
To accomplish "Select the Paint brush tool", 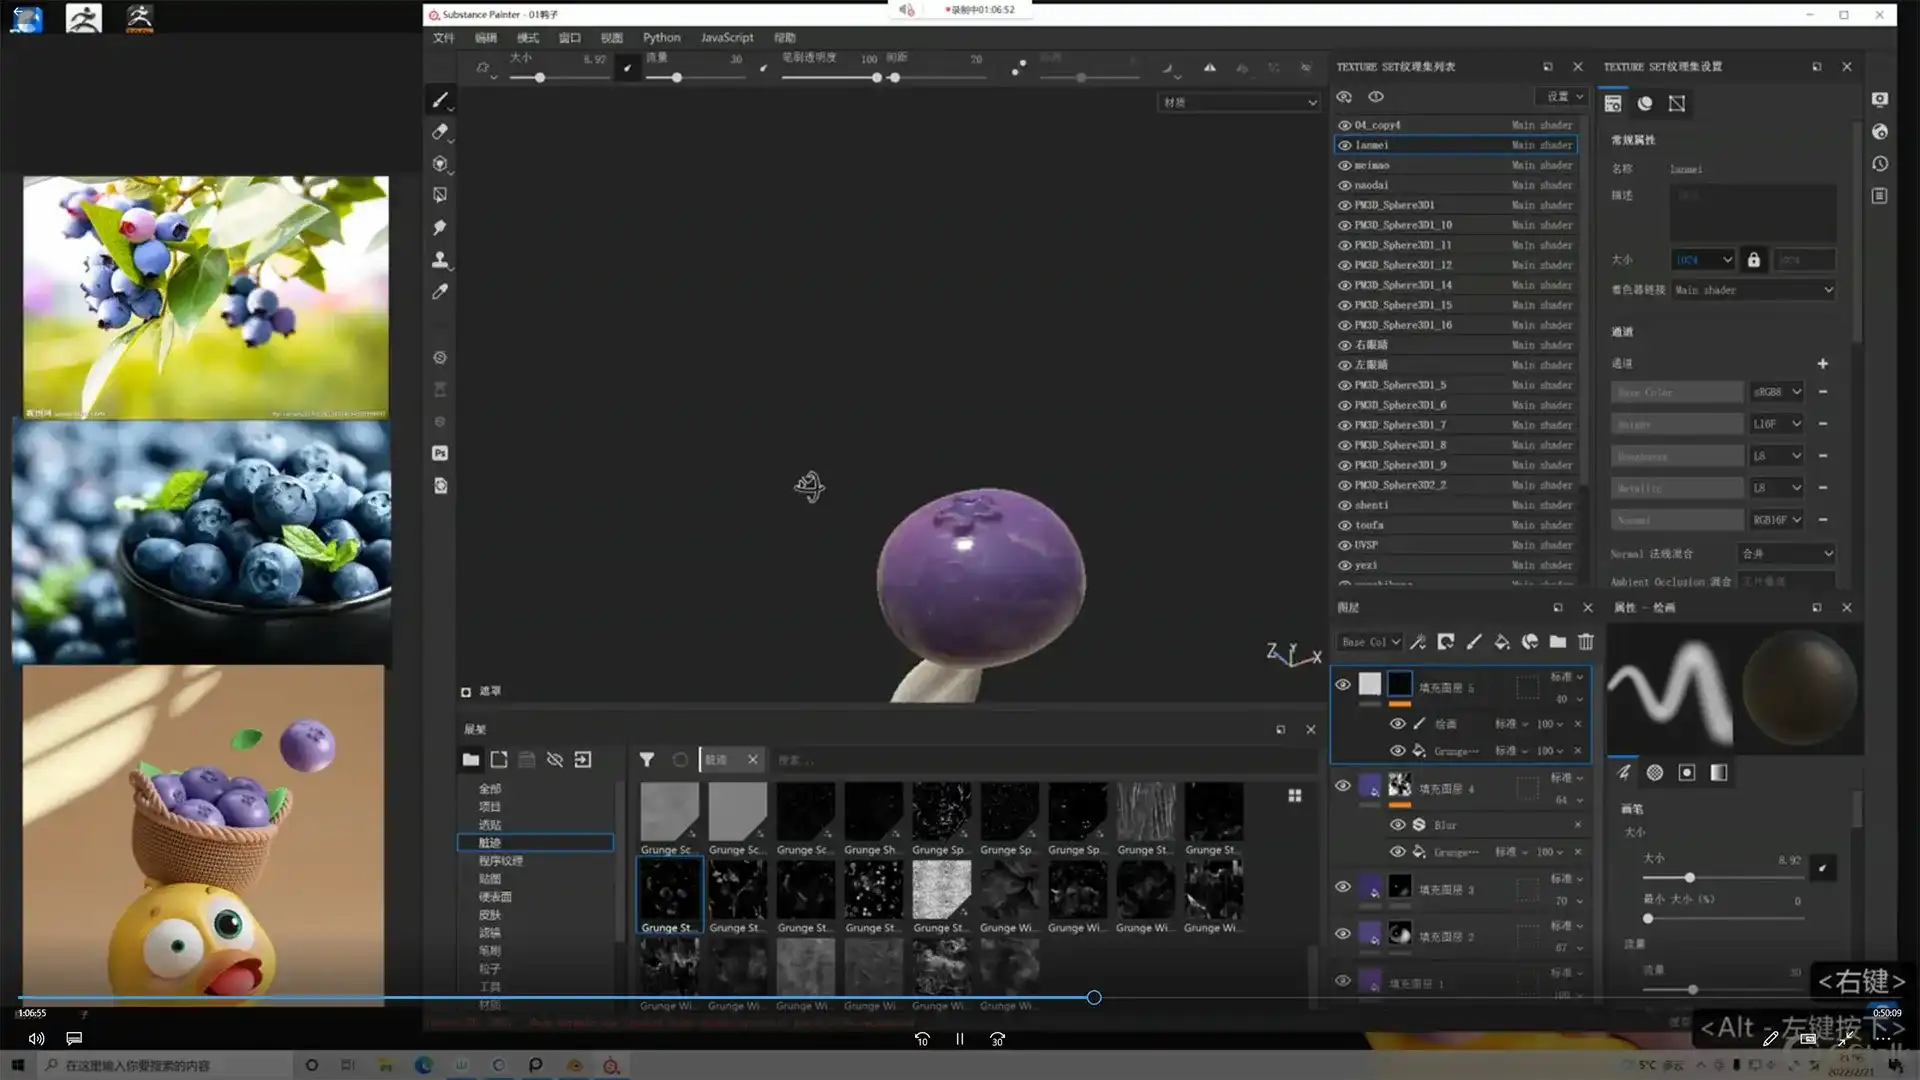I will 439,100.
